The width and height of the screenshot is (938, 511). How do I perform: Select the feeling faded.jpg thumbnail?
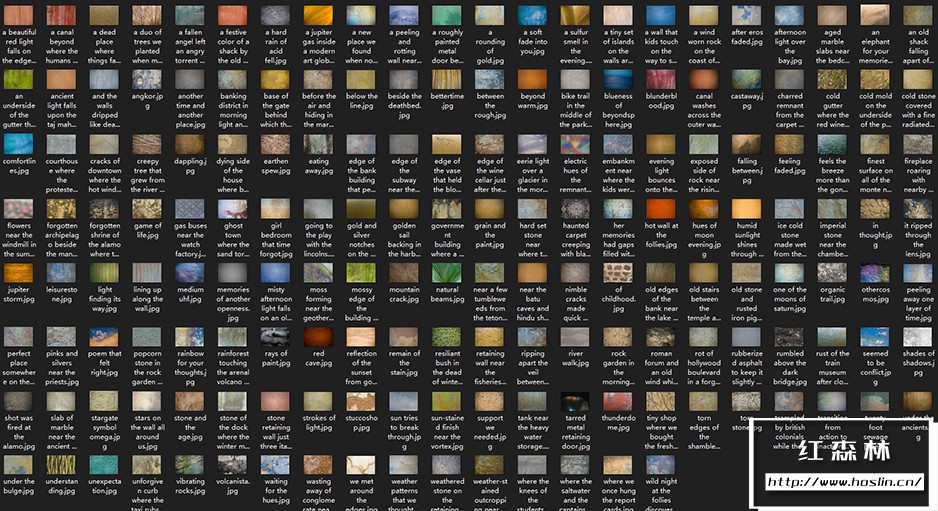[x=790, y=144]
